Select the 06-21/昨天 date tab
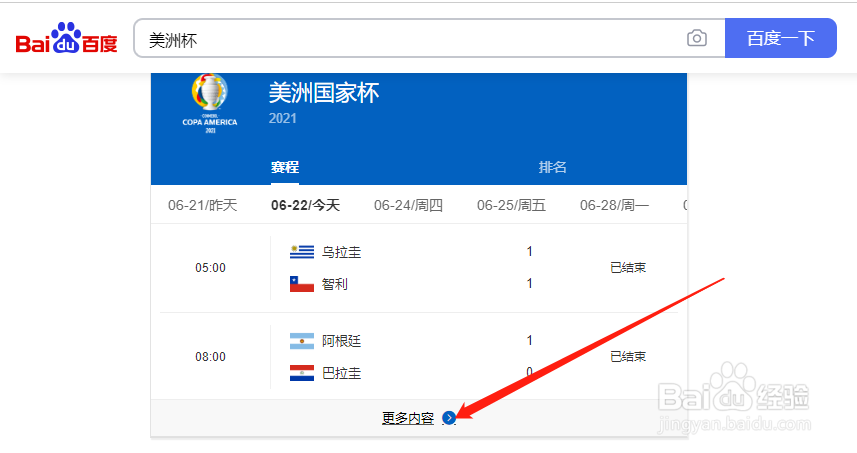Viewport: 857px width, 453px height. coord(202,205)
